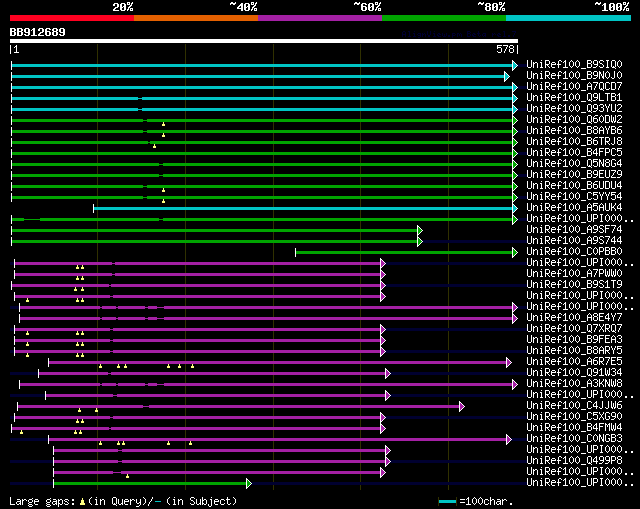Click the cyan arrowhead ending the B9N0J0 alignment

[507, 76]
